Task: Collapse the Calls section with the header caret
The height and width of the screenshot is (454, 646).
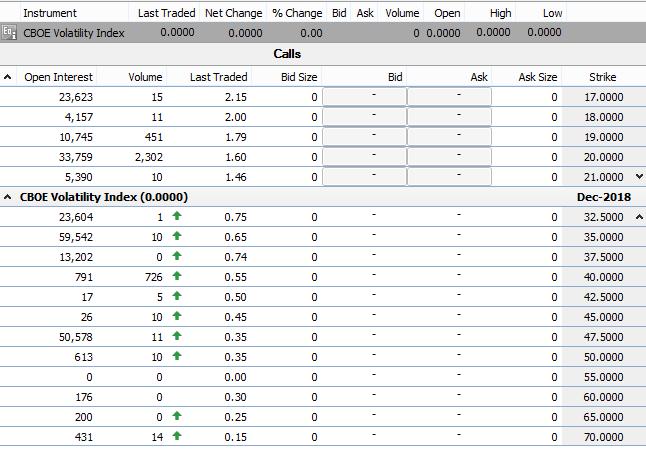Action: coord(7,77)
